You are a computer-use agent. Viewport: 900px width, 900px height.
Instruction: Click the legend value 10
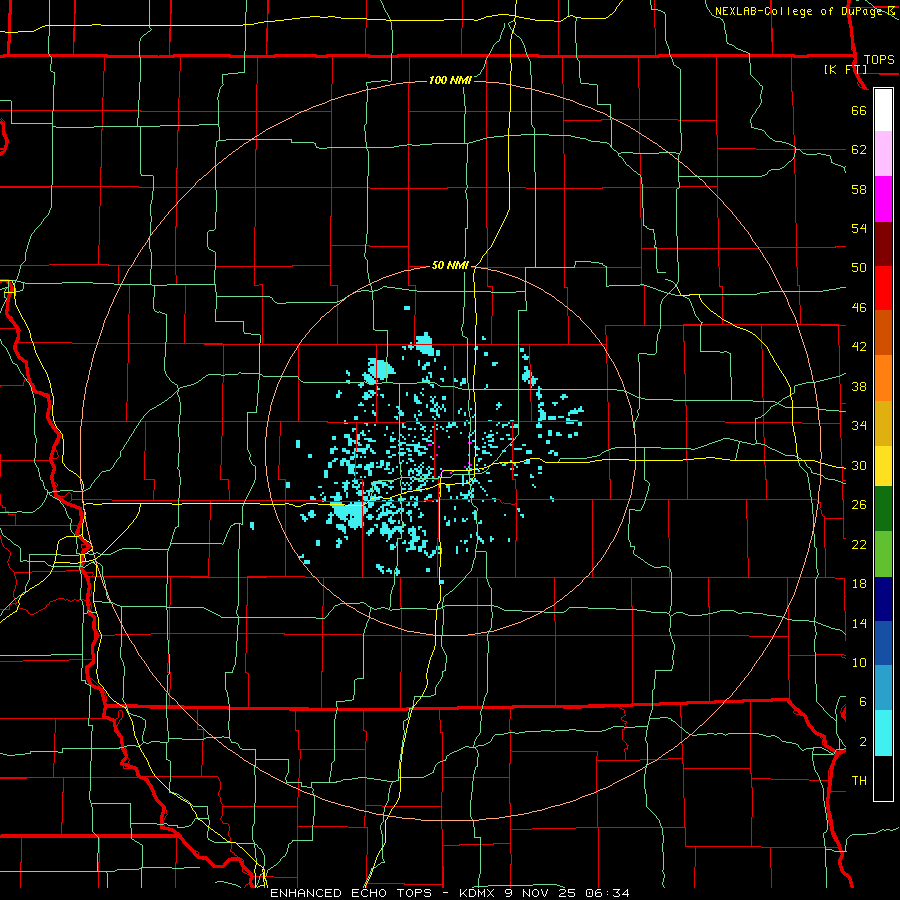click(859, 662)
